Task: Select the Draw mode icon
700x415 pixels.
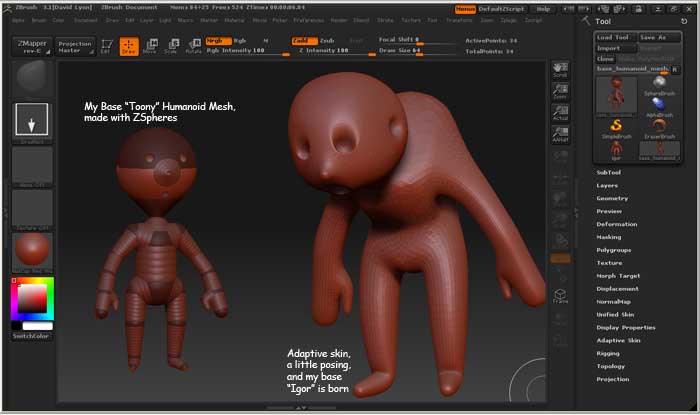Action: [x=129, y=46]
